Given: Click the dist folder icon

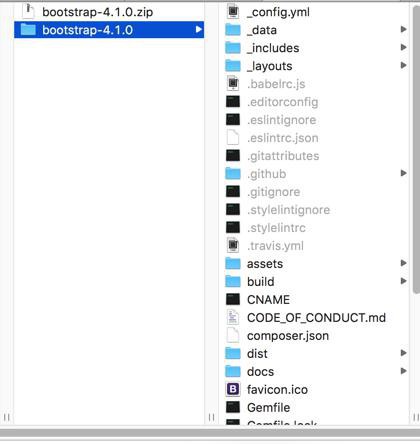Looking at the screenshot, I should click(233, 354).
